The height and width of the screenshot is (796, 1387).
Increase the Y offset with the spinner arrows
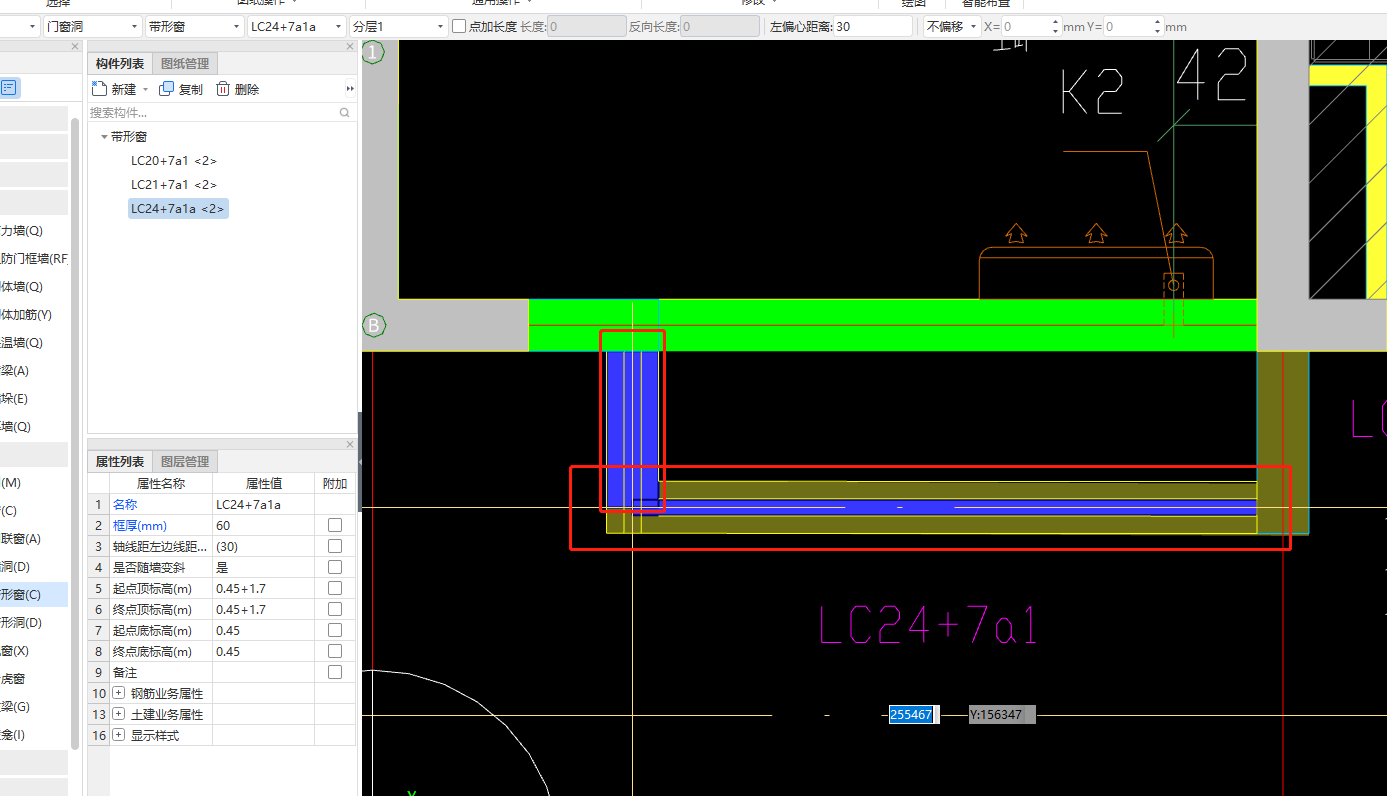click(1158, 22)
